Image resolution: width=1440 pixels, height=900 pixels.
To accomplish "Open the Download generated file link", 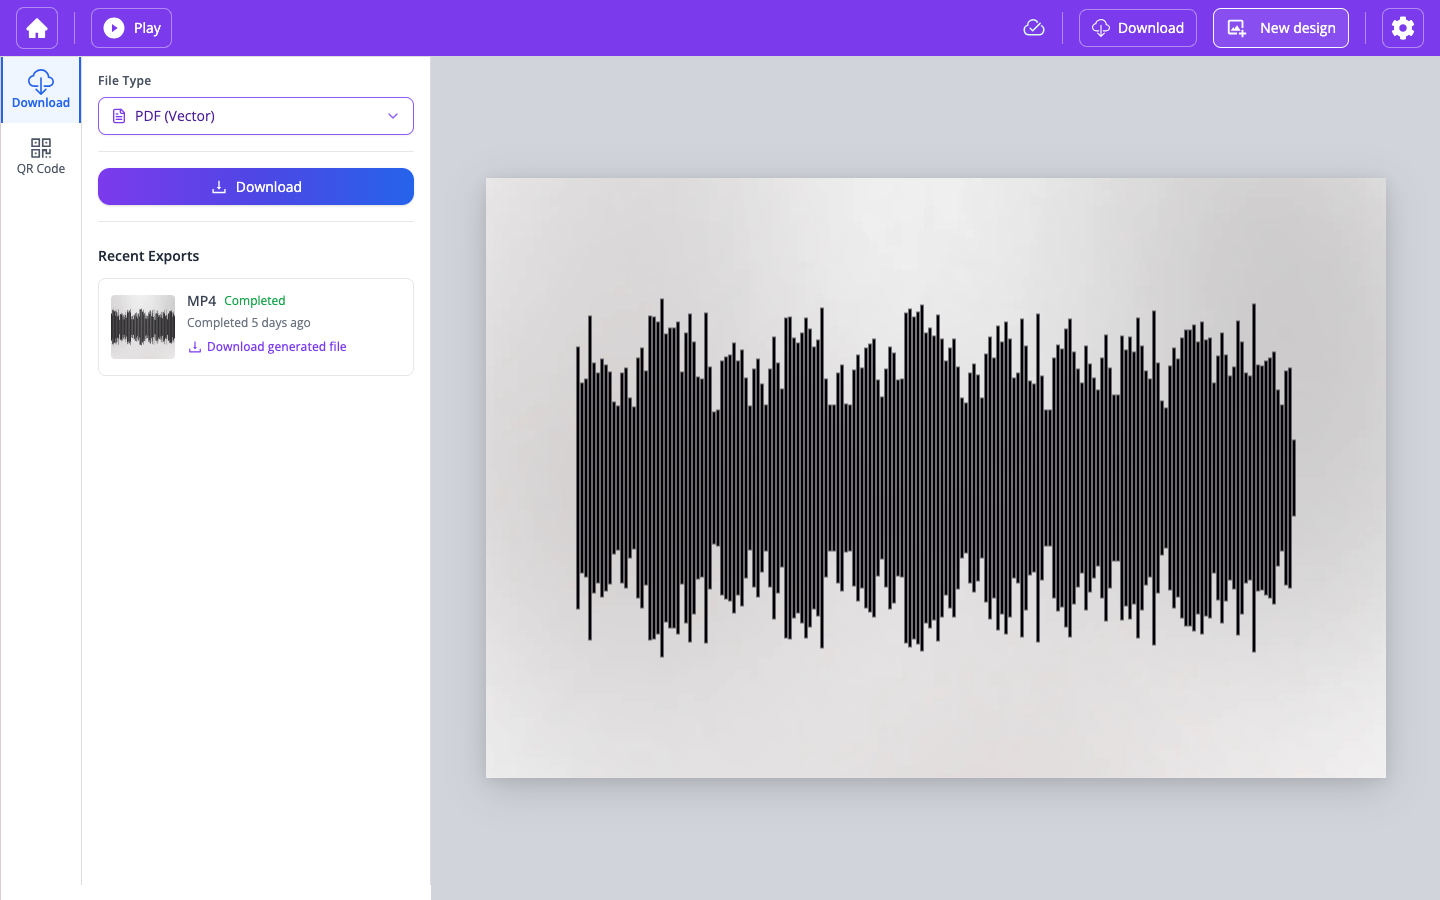I will coord(276,346).
